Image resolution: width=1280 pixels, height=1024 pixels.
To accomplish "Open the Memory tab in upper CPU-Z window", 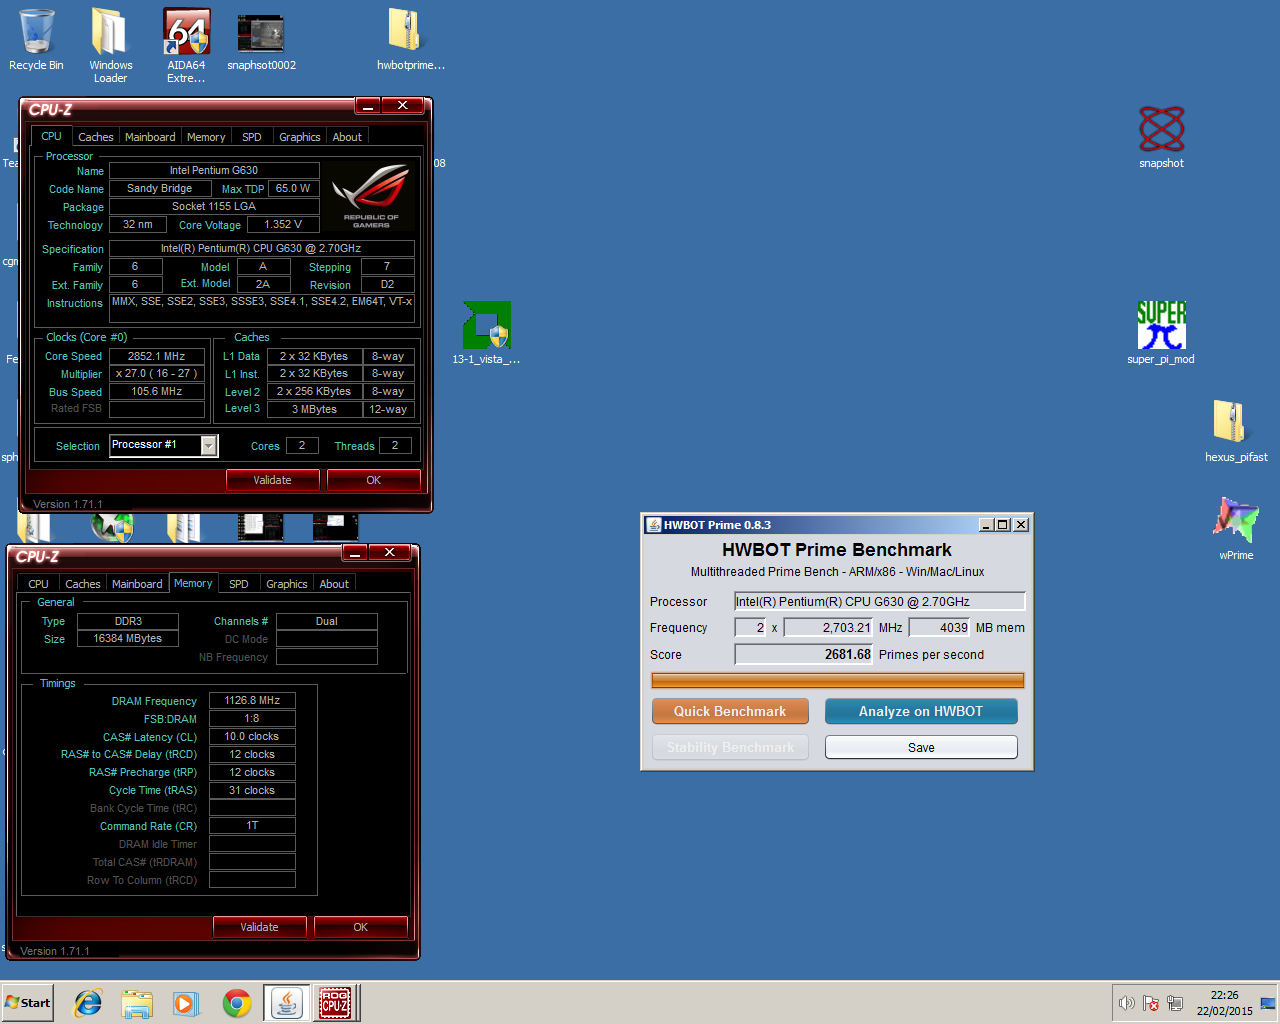I will [206, 137].
